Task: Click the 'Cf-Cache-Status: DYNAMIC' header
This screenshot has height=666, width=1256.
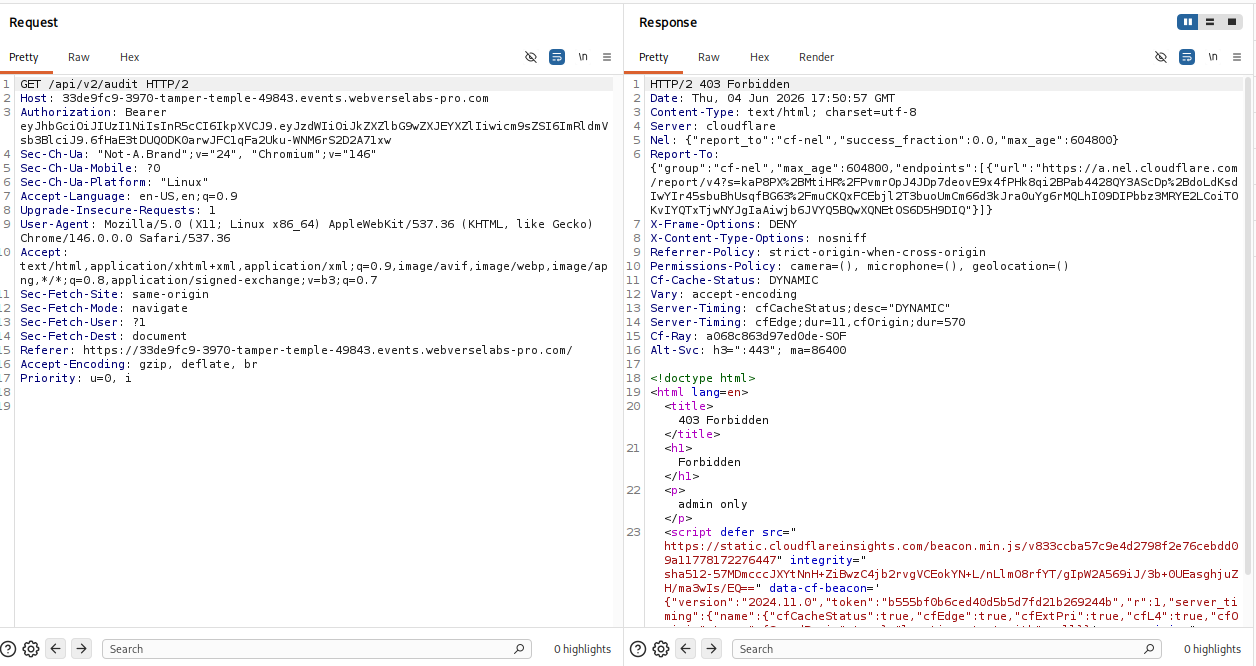Action: click(x=734, y=280)
